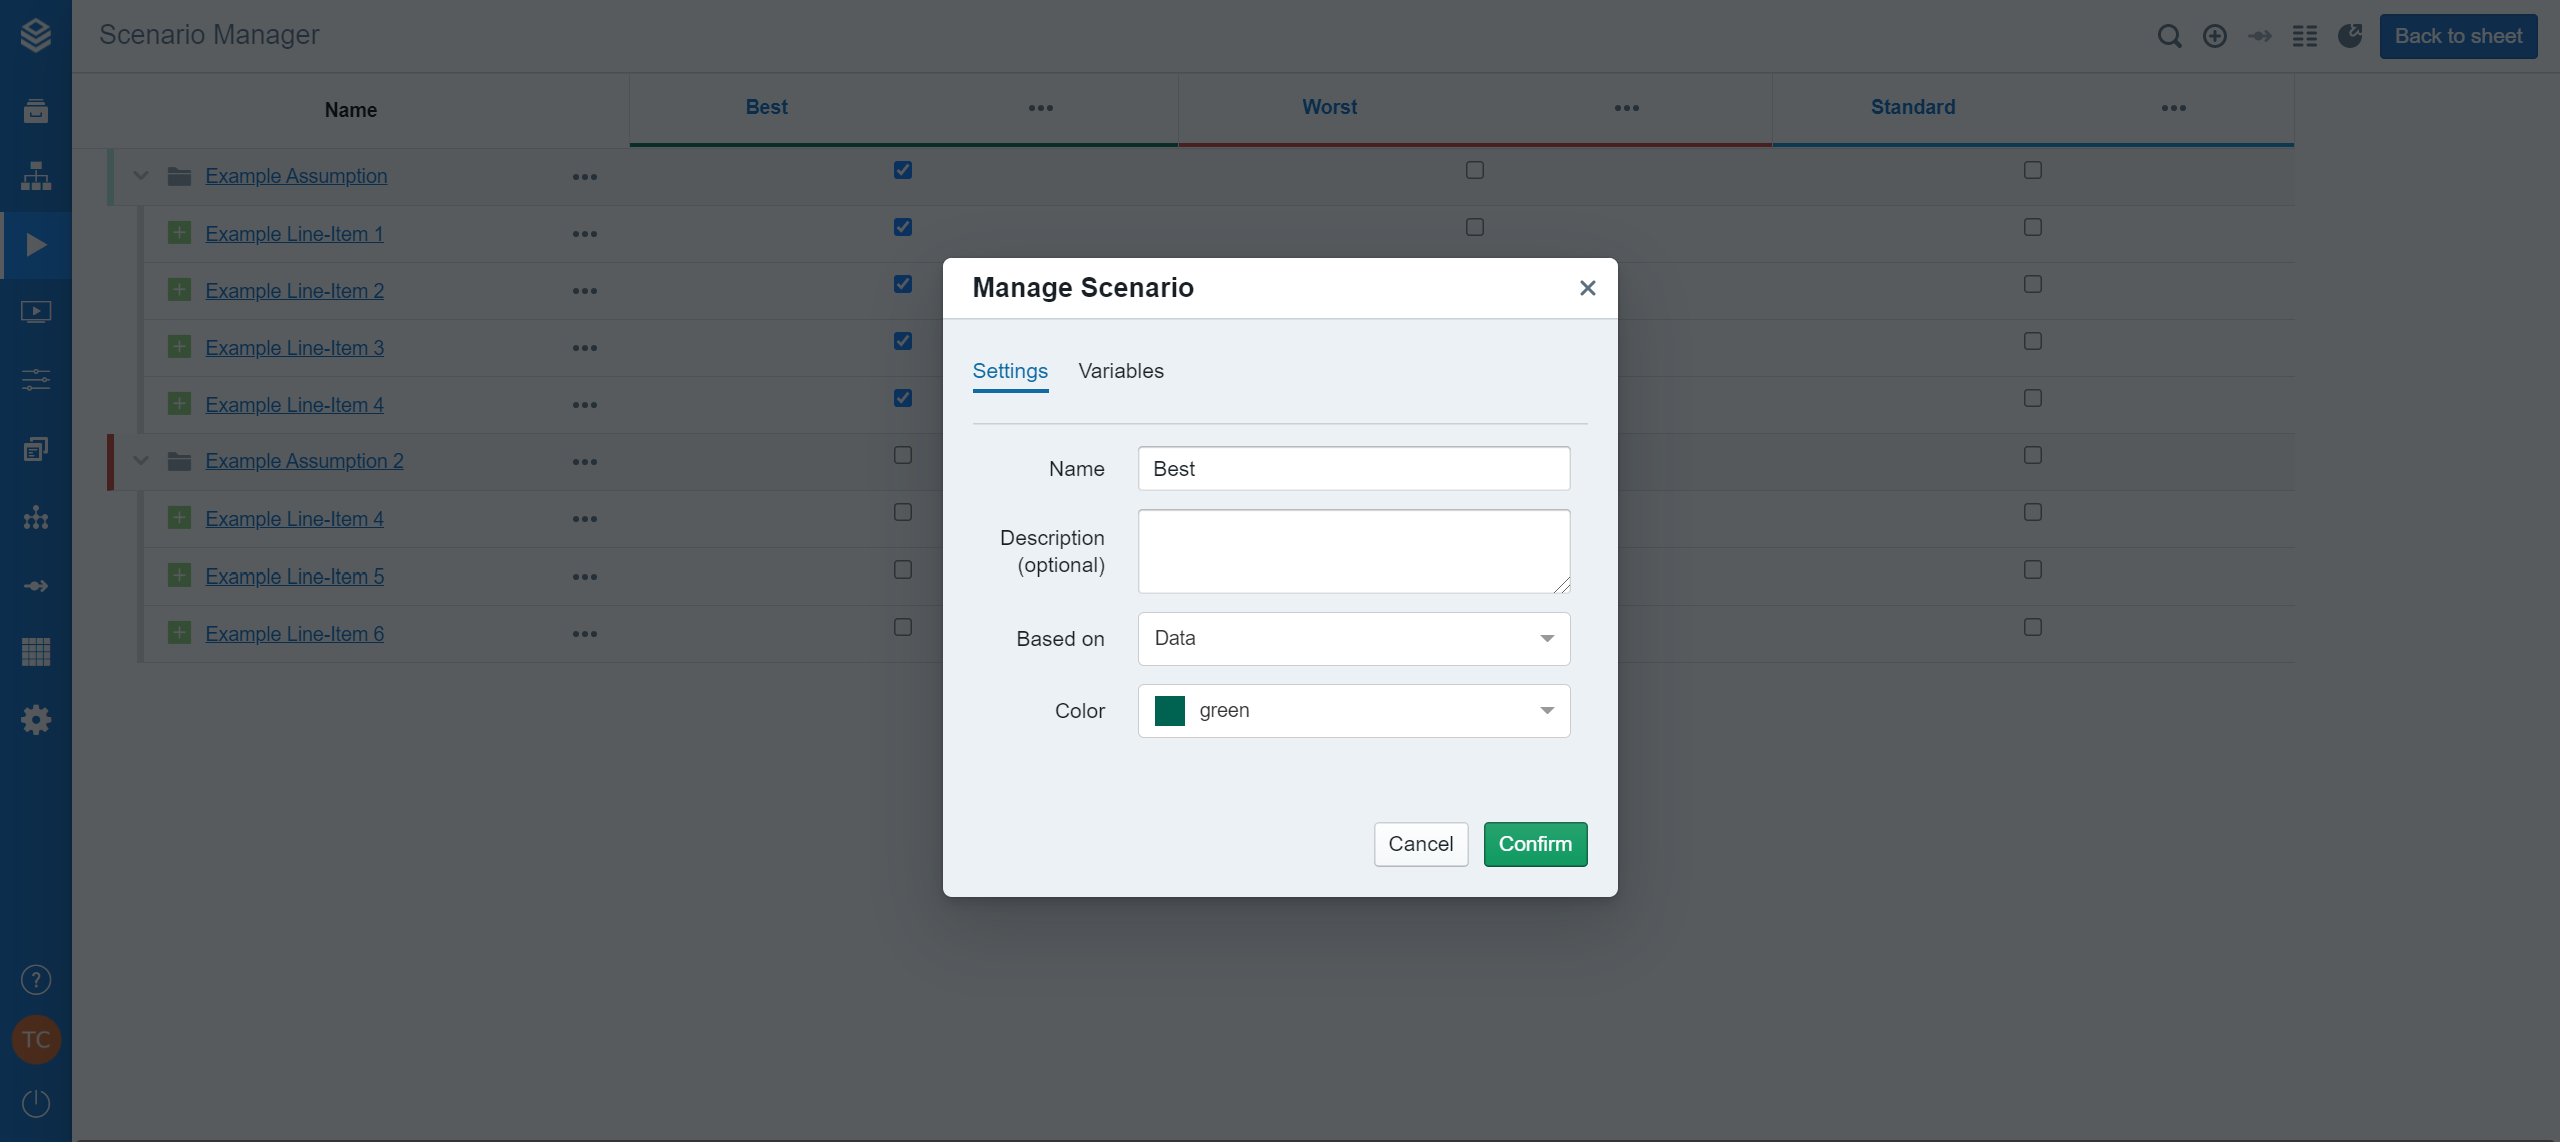The width and height of the screenshot is (2560, 1142).
Task: Click the add scenario plus-circle icon
Action: click(2215, 37)
